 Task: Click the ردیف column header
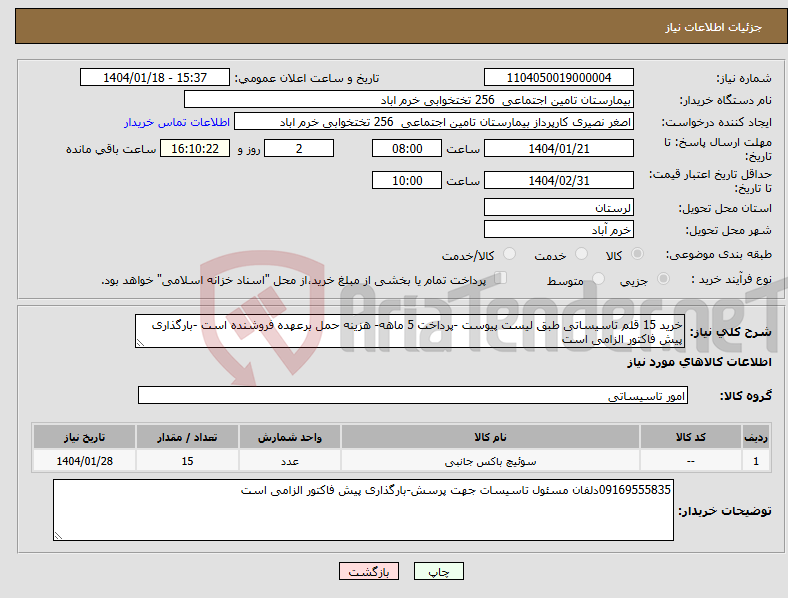[x=756, y=437]
